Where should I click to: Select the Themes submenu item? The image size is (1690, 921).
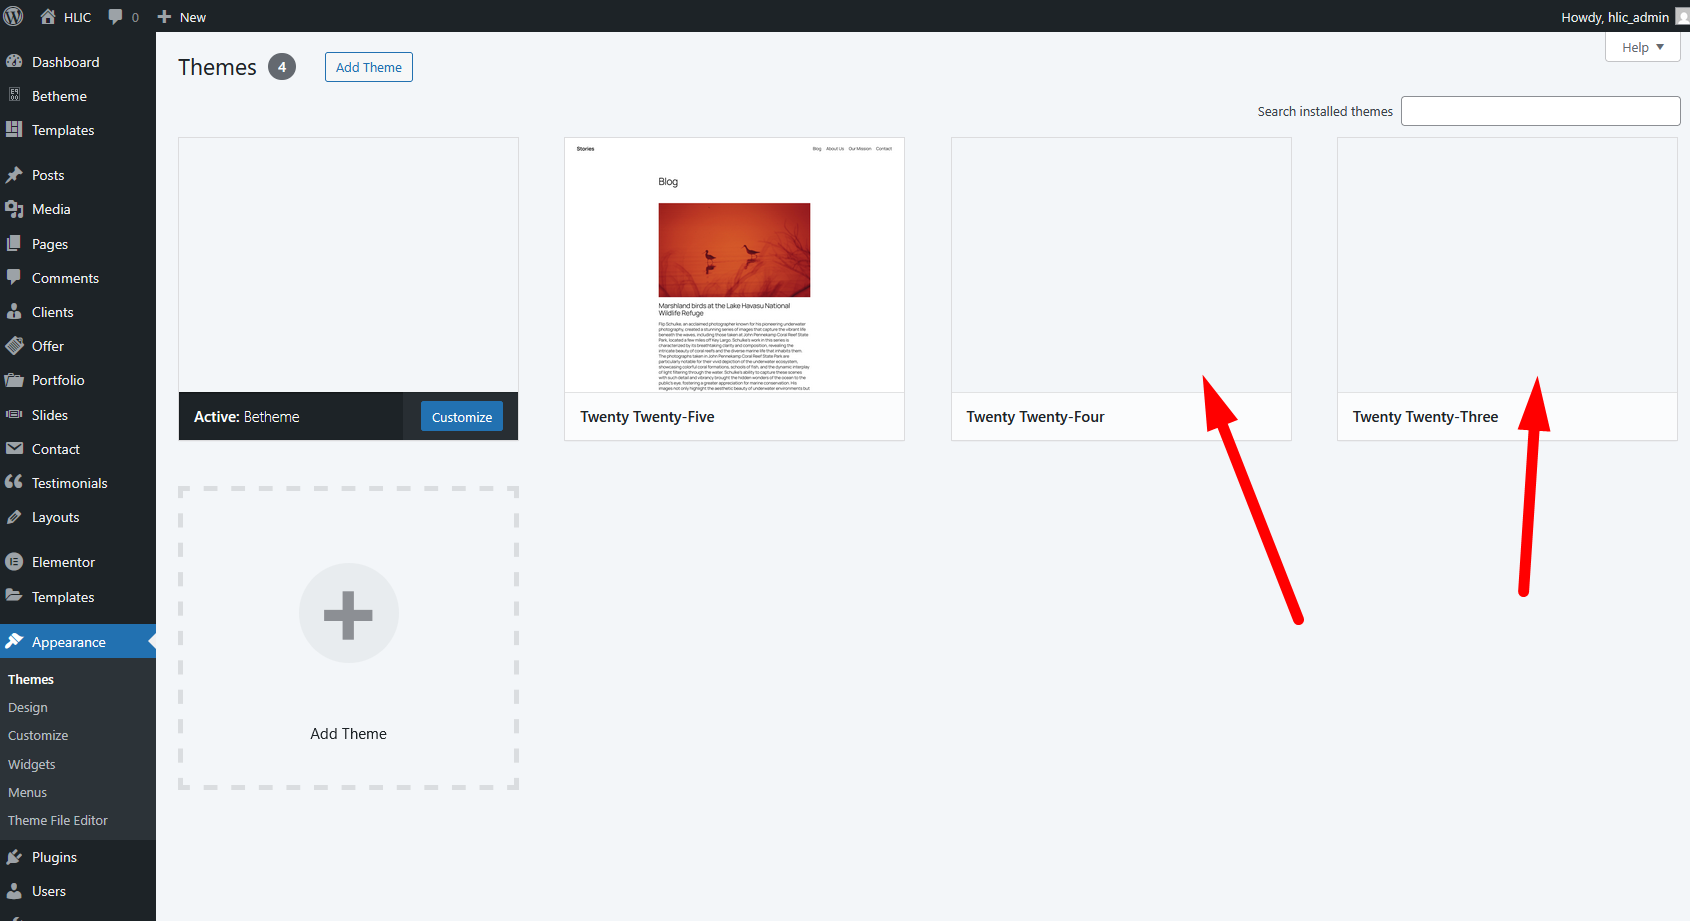pos(31,679)
